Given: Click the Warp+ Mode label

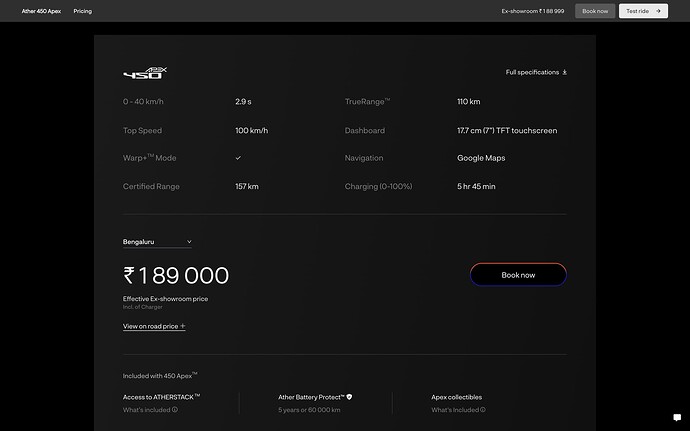Looking at the screenshot, I should (x=150, y=158).
